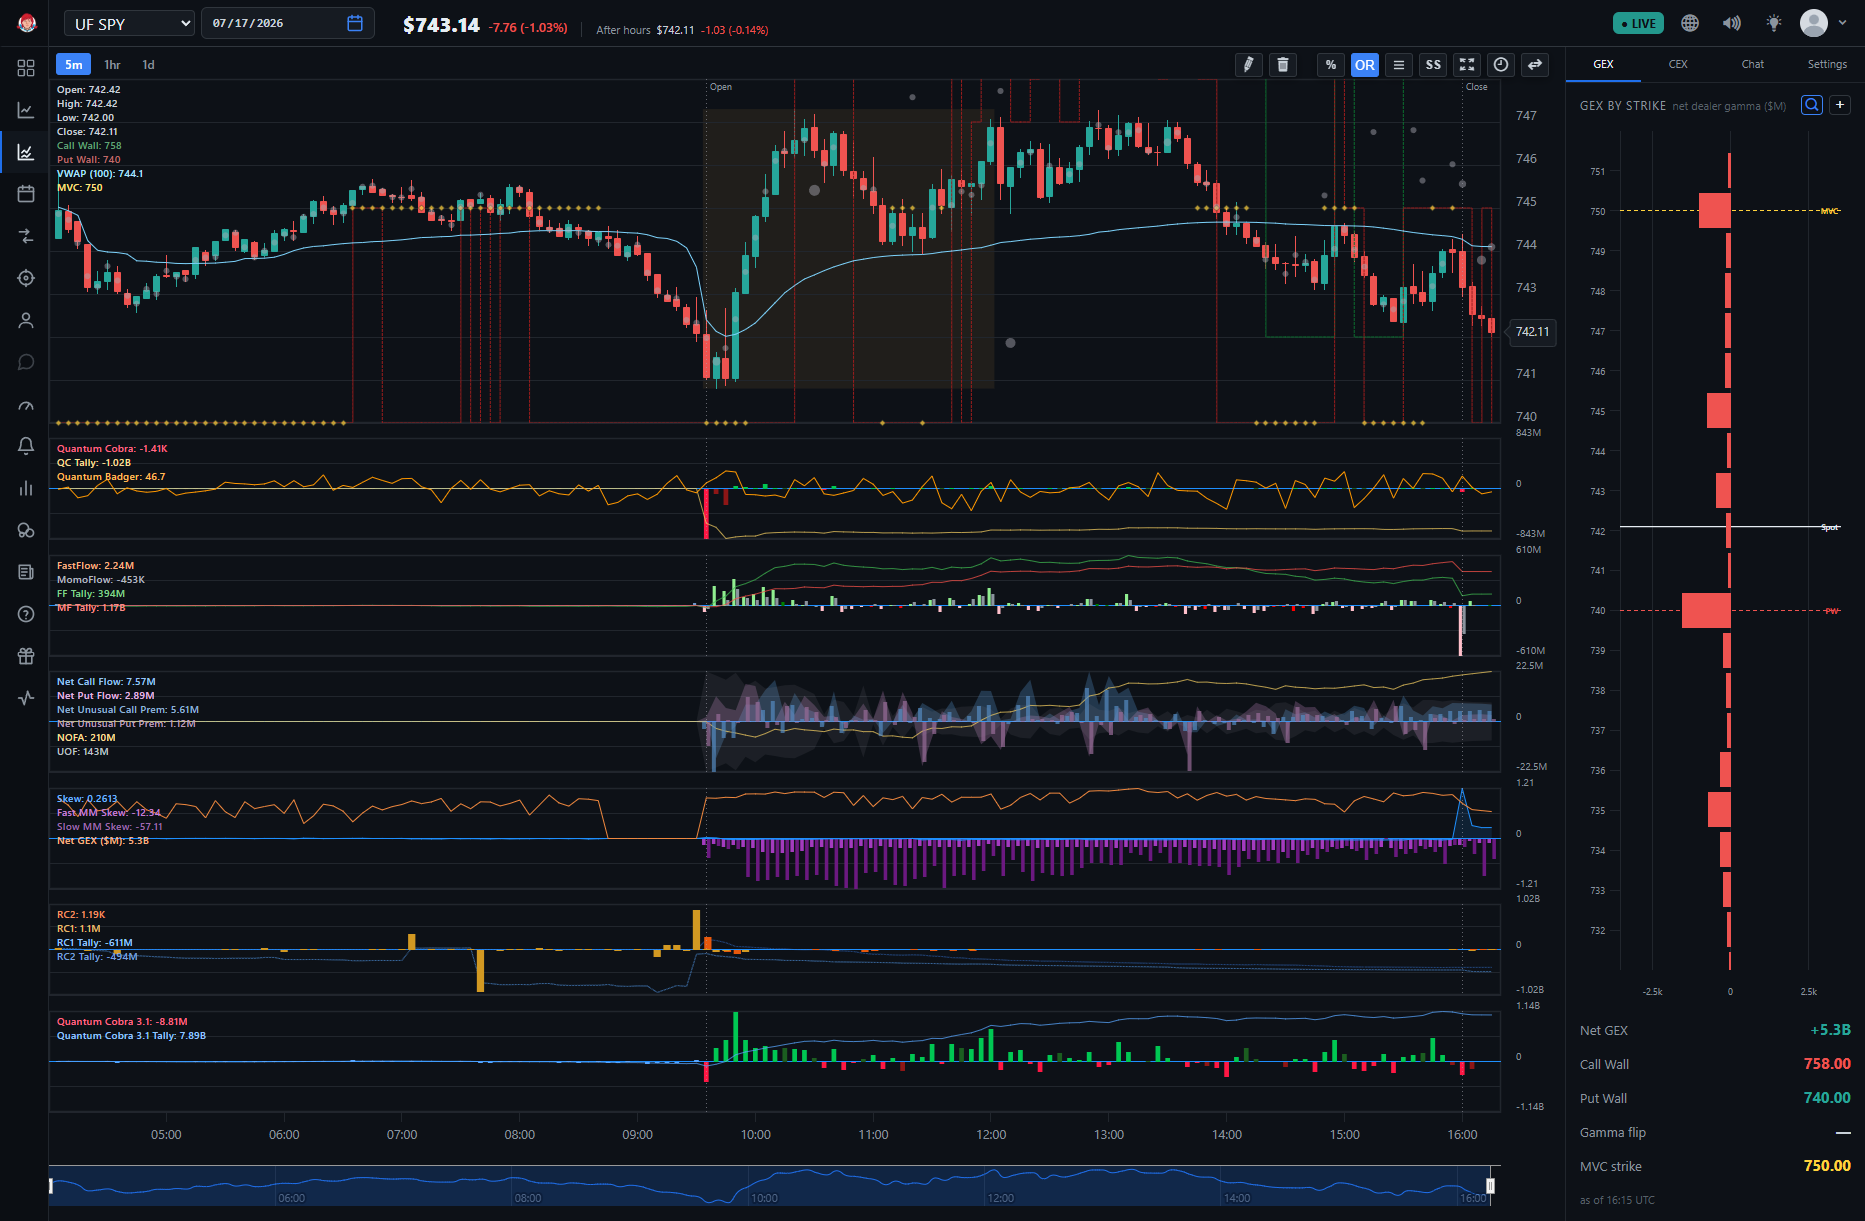Select the 5m timeframe
This screenshot has width=1865, height=1221.
(74, 65)
